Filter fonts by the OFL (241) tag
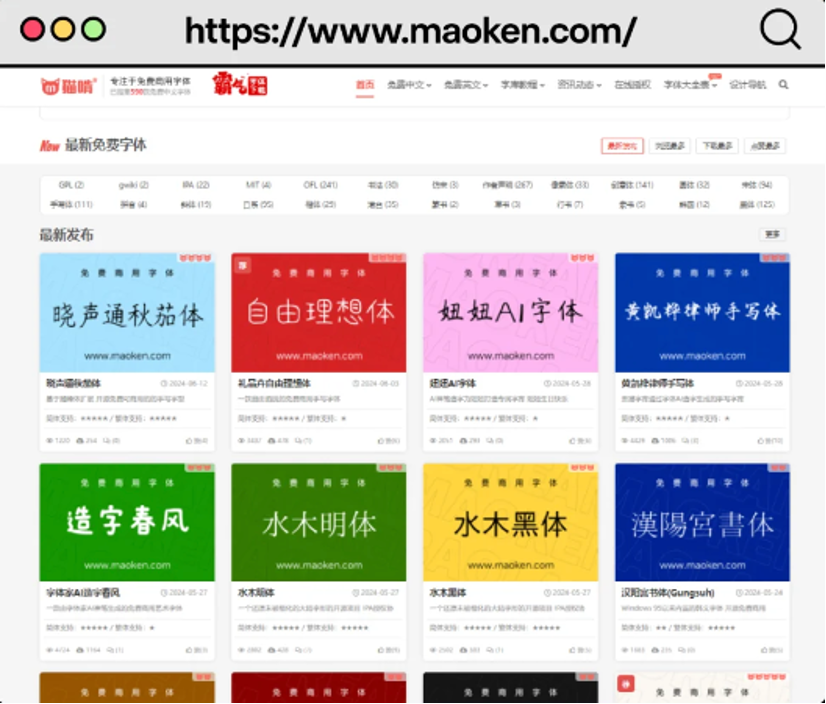Screen dimensions: 826x704 [320, 185]
